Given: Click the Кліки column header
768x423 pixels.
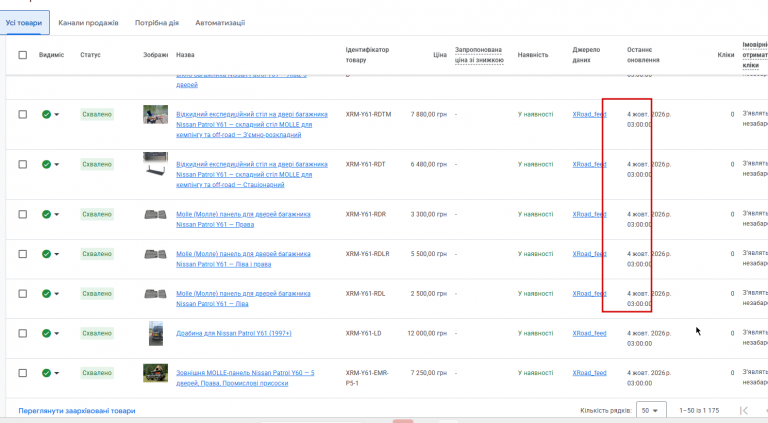Looking at the screenshot, I should (x=725, y=55).
